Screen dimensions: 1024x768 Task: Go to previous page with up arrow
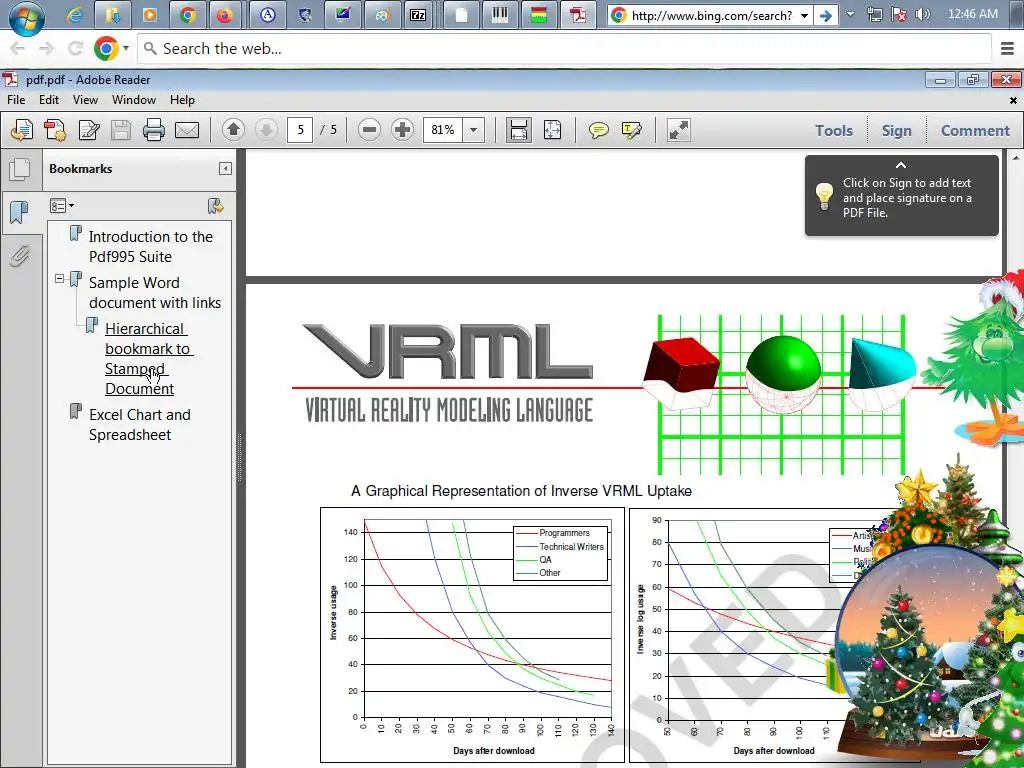click(233, 130)
